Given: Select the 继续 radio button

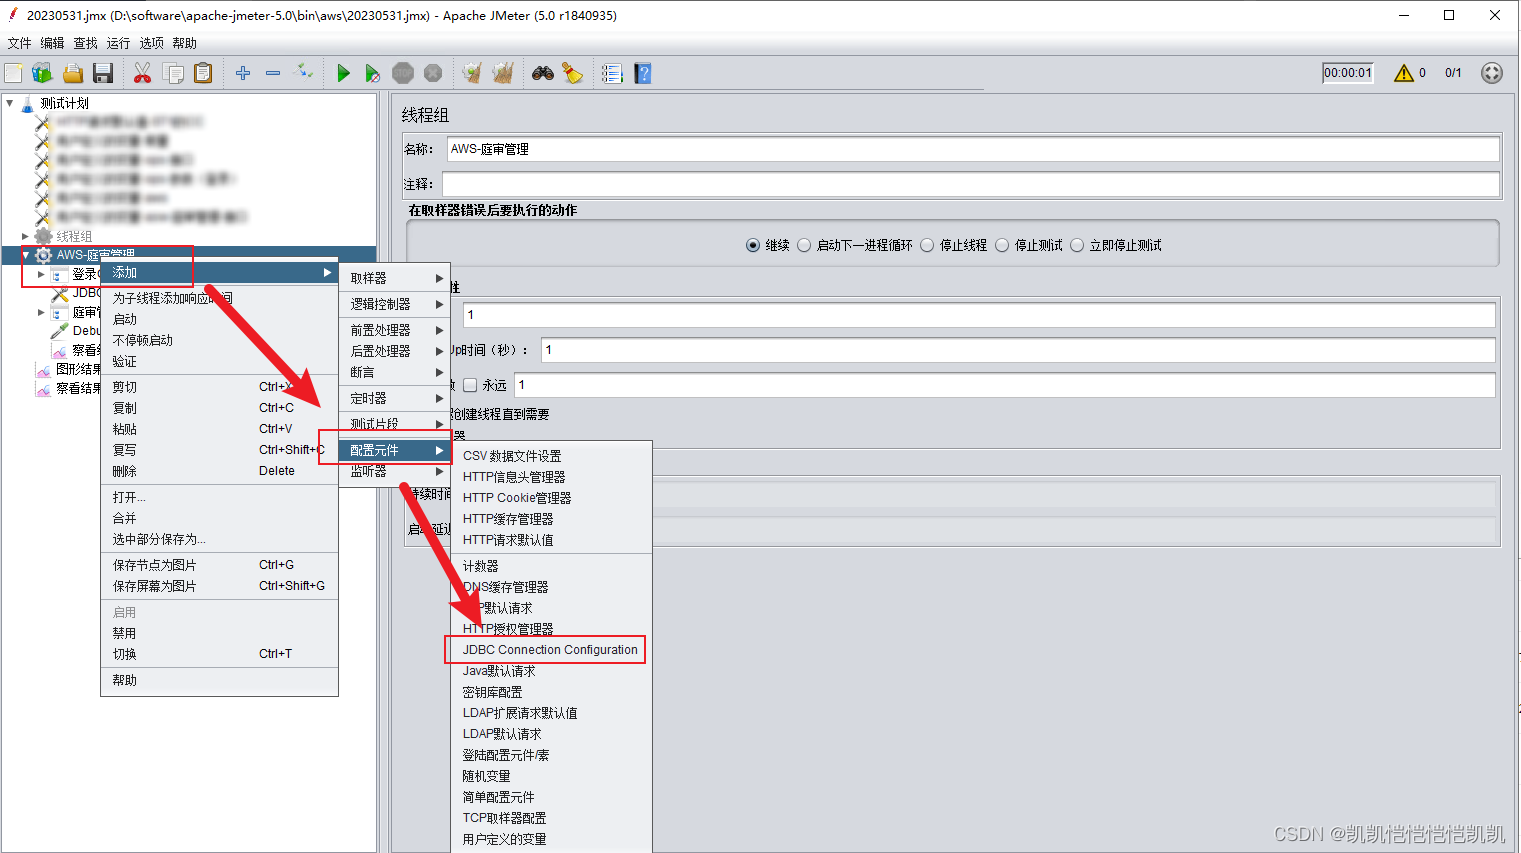Looking at the screenshot, I should point(753,245).
